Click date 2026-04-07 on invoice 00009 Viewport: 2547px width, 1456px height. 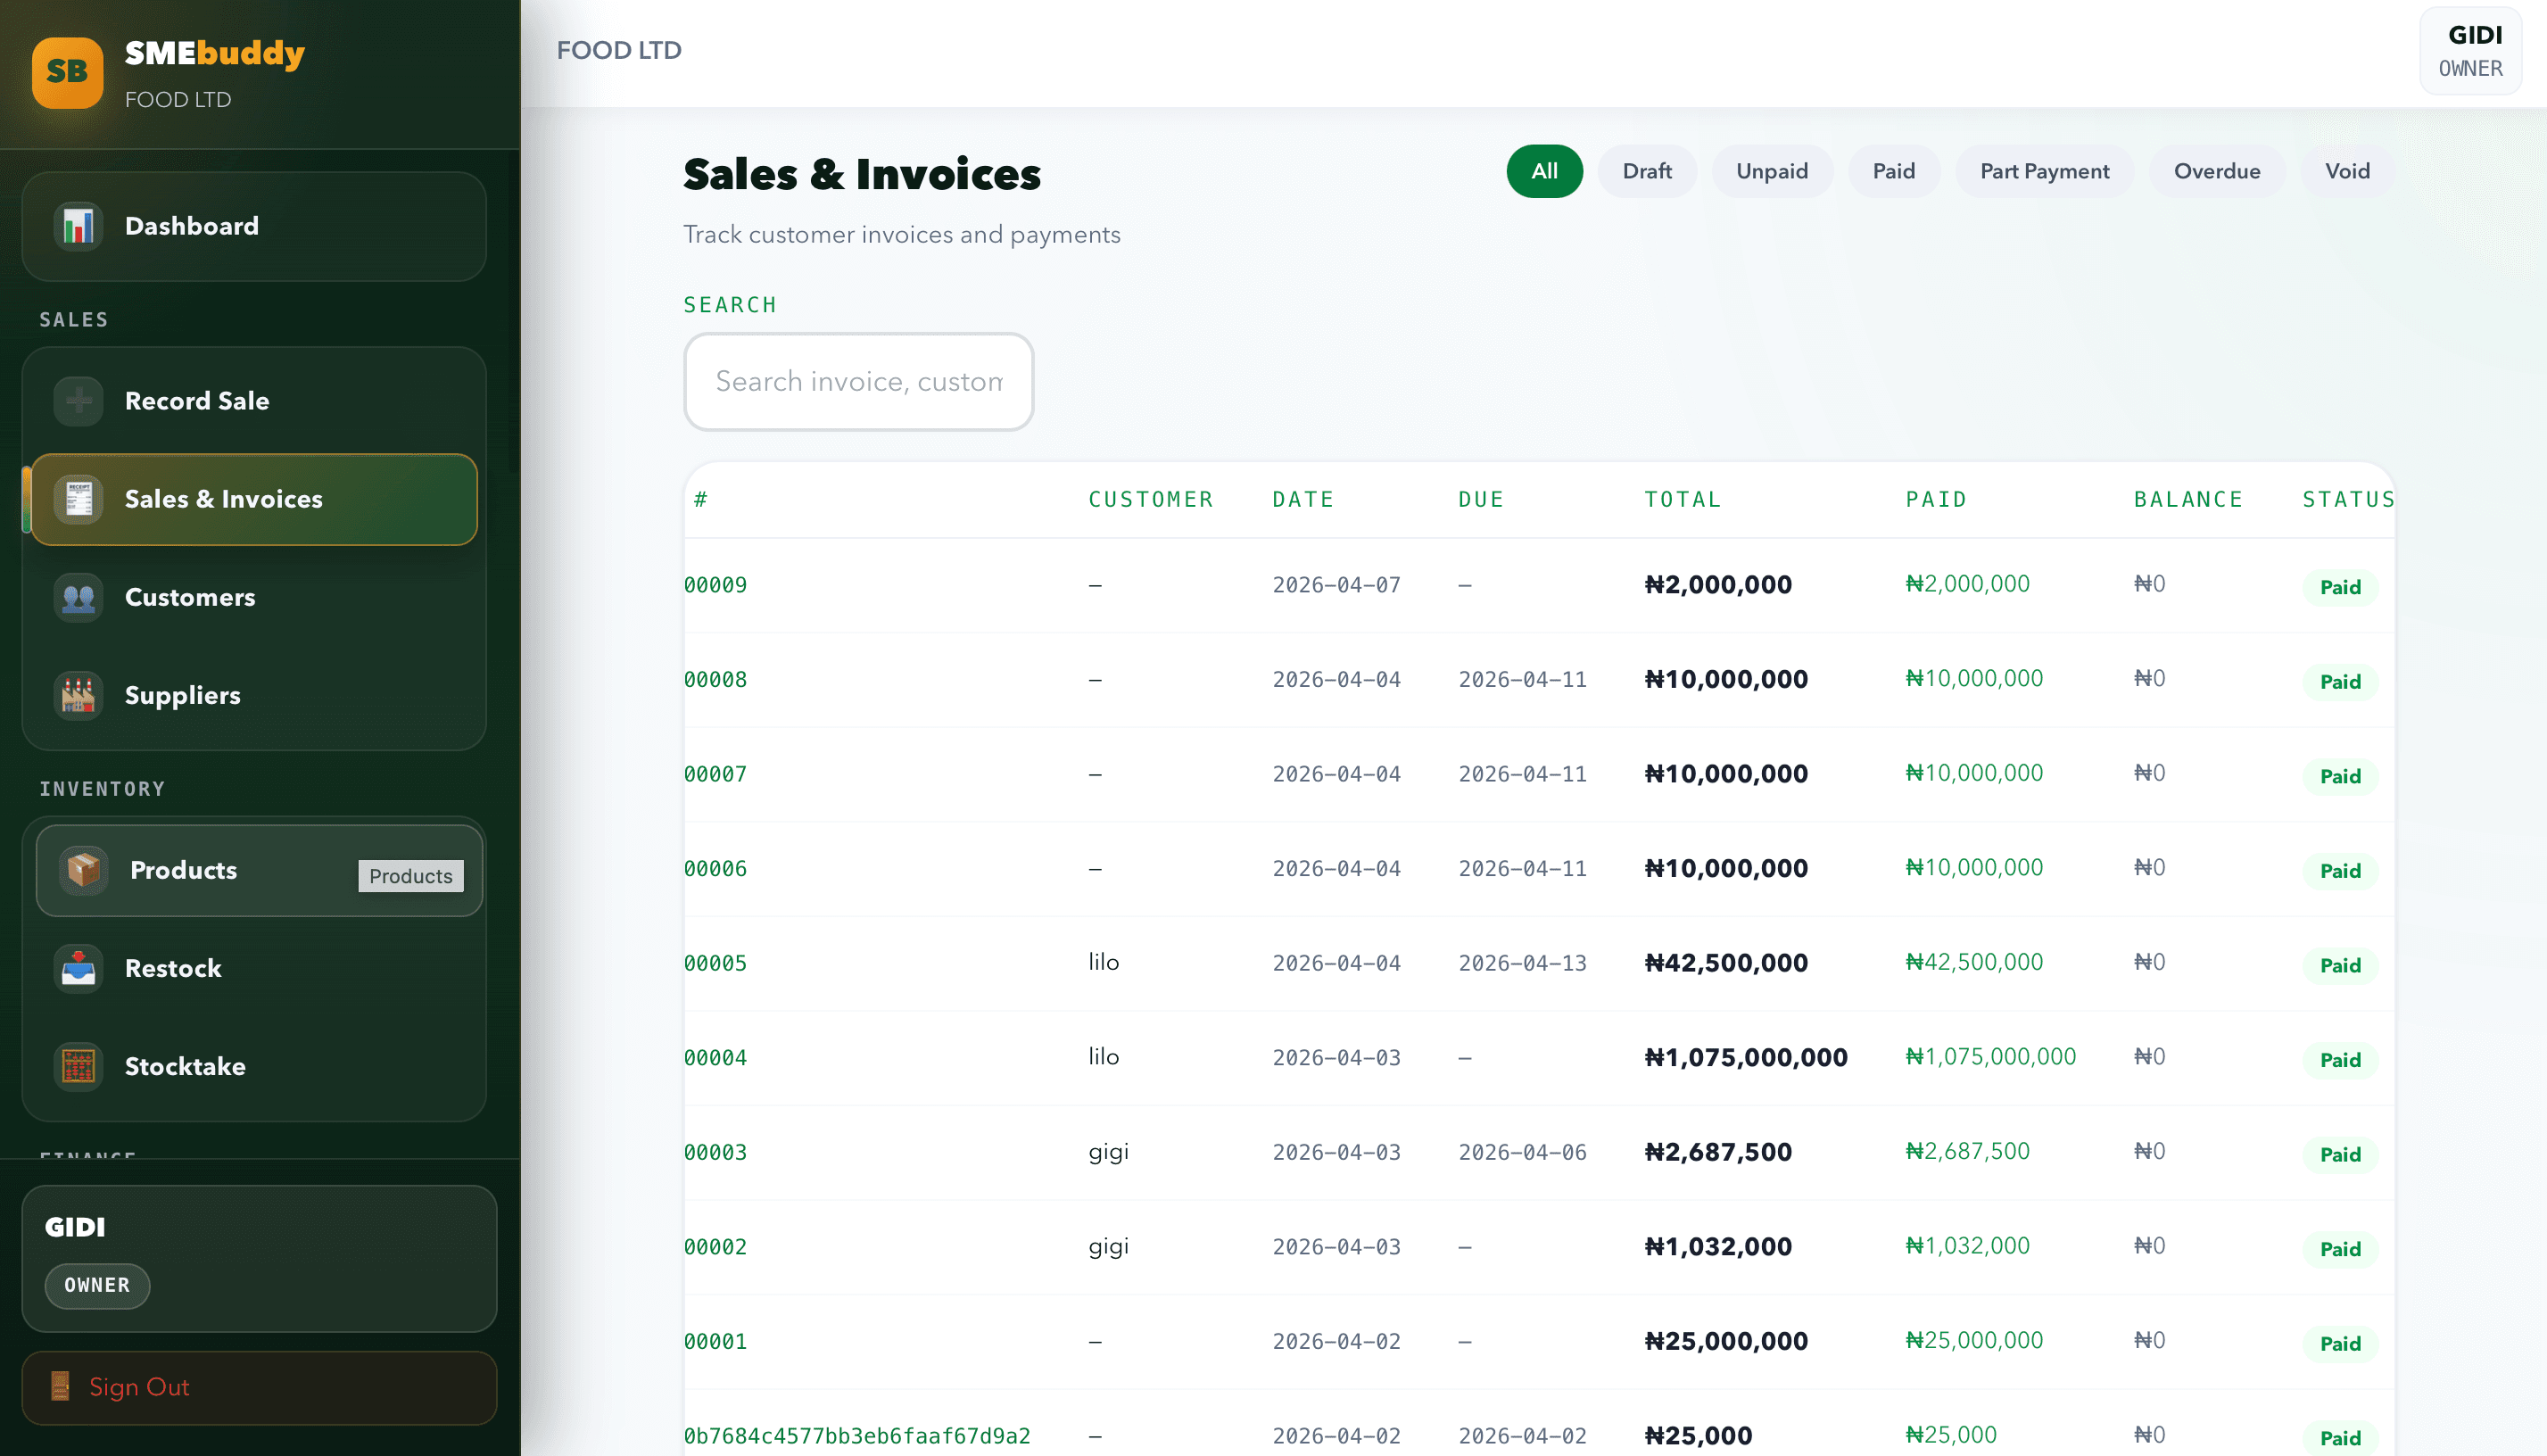(1336, 585)
